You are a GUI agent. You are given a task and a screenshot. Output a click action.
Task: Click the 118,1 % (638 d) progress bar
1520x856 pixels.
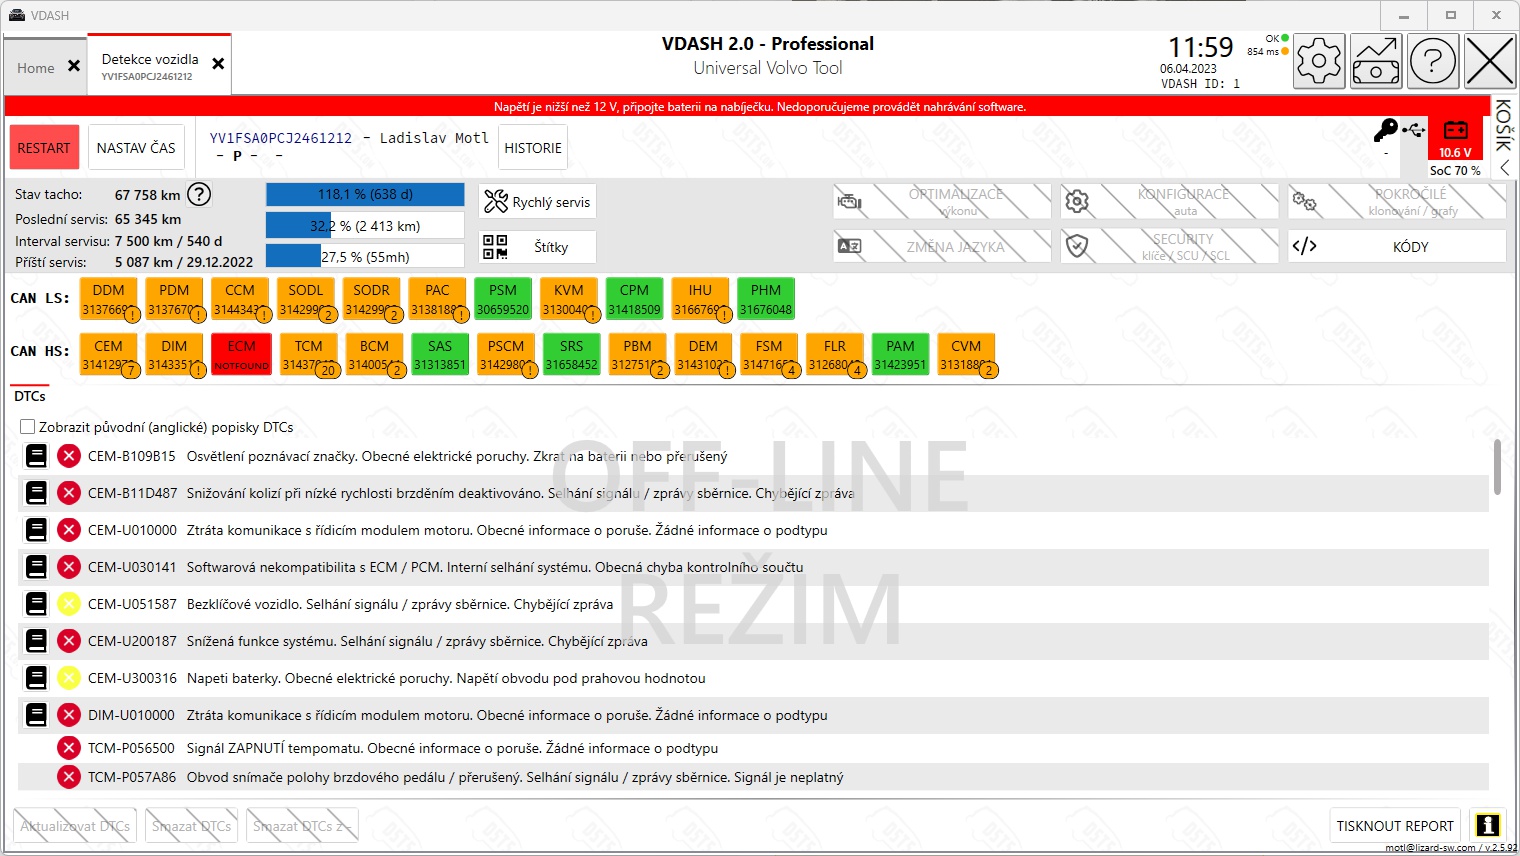365,194
